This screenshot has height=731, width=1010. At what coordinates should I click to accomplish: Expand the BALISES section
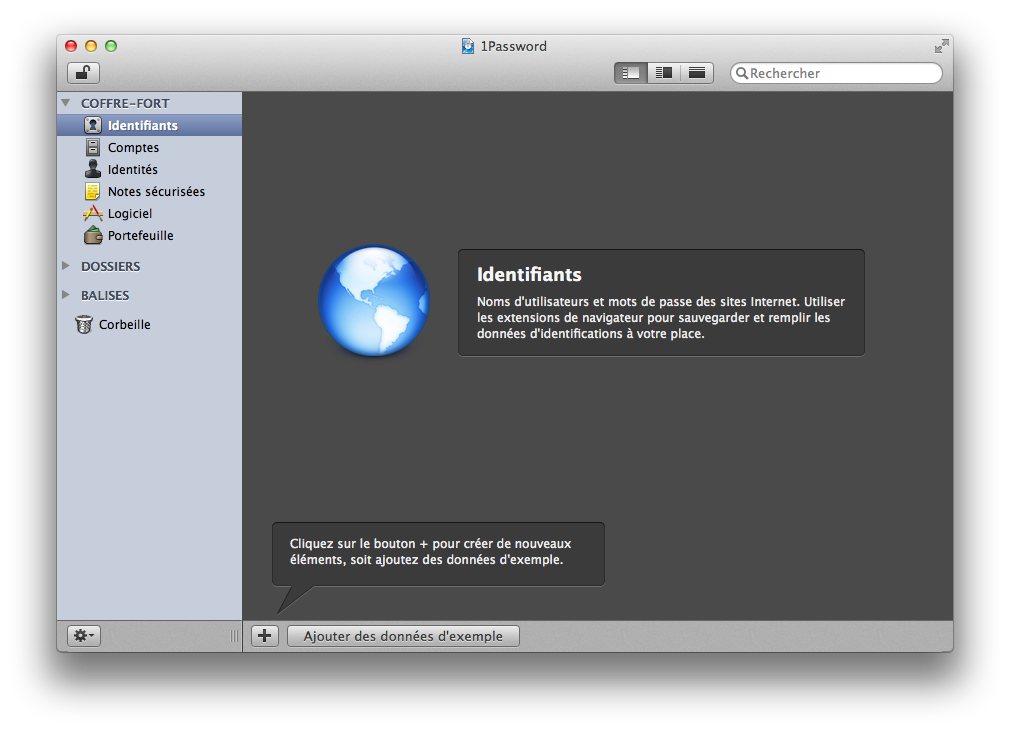tap(66, 295)
